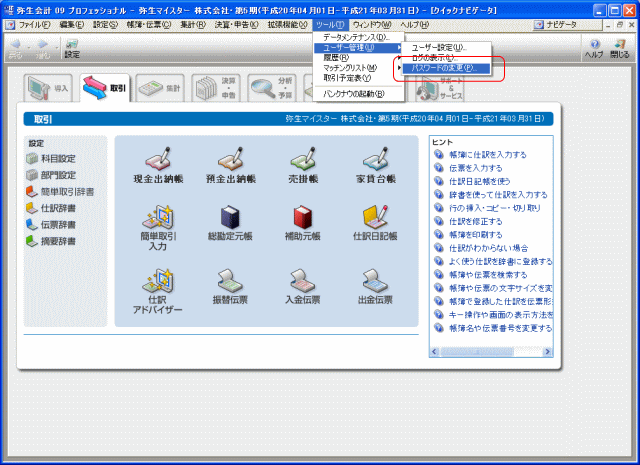Open the 編集 menu
640x465 pixels.
[71, 25]
